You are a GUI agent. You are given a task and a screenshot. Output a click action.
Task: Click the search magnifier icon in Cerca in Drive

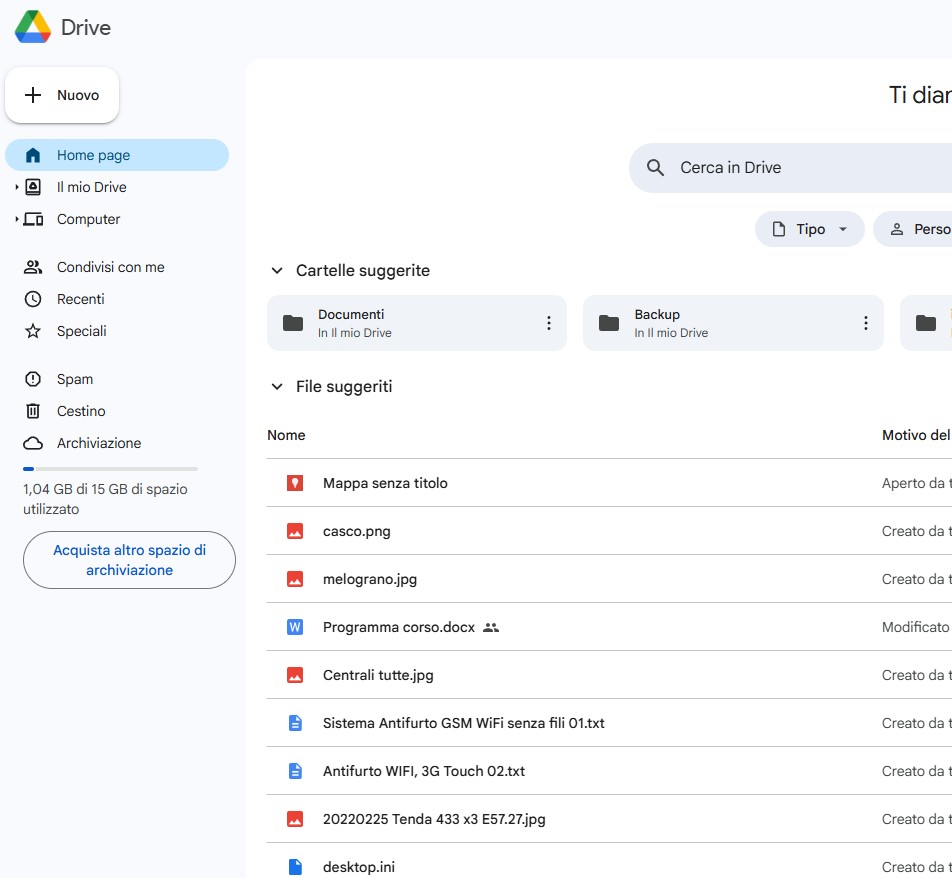(x=655, y=167)
